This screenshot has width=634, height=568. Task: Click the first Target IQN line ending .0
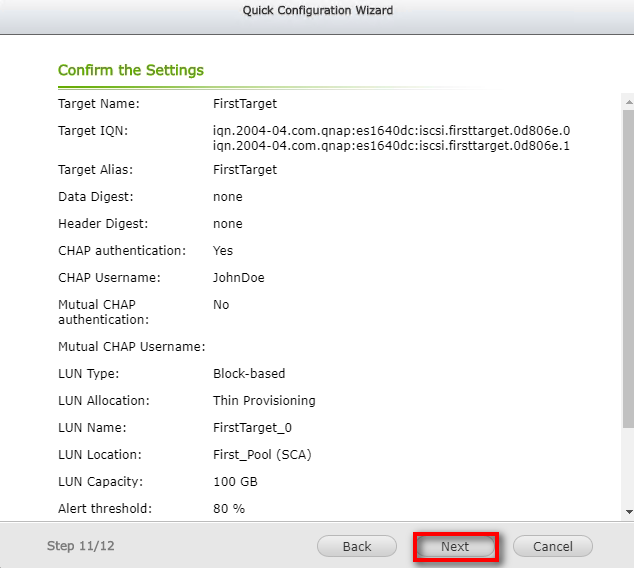391,130
